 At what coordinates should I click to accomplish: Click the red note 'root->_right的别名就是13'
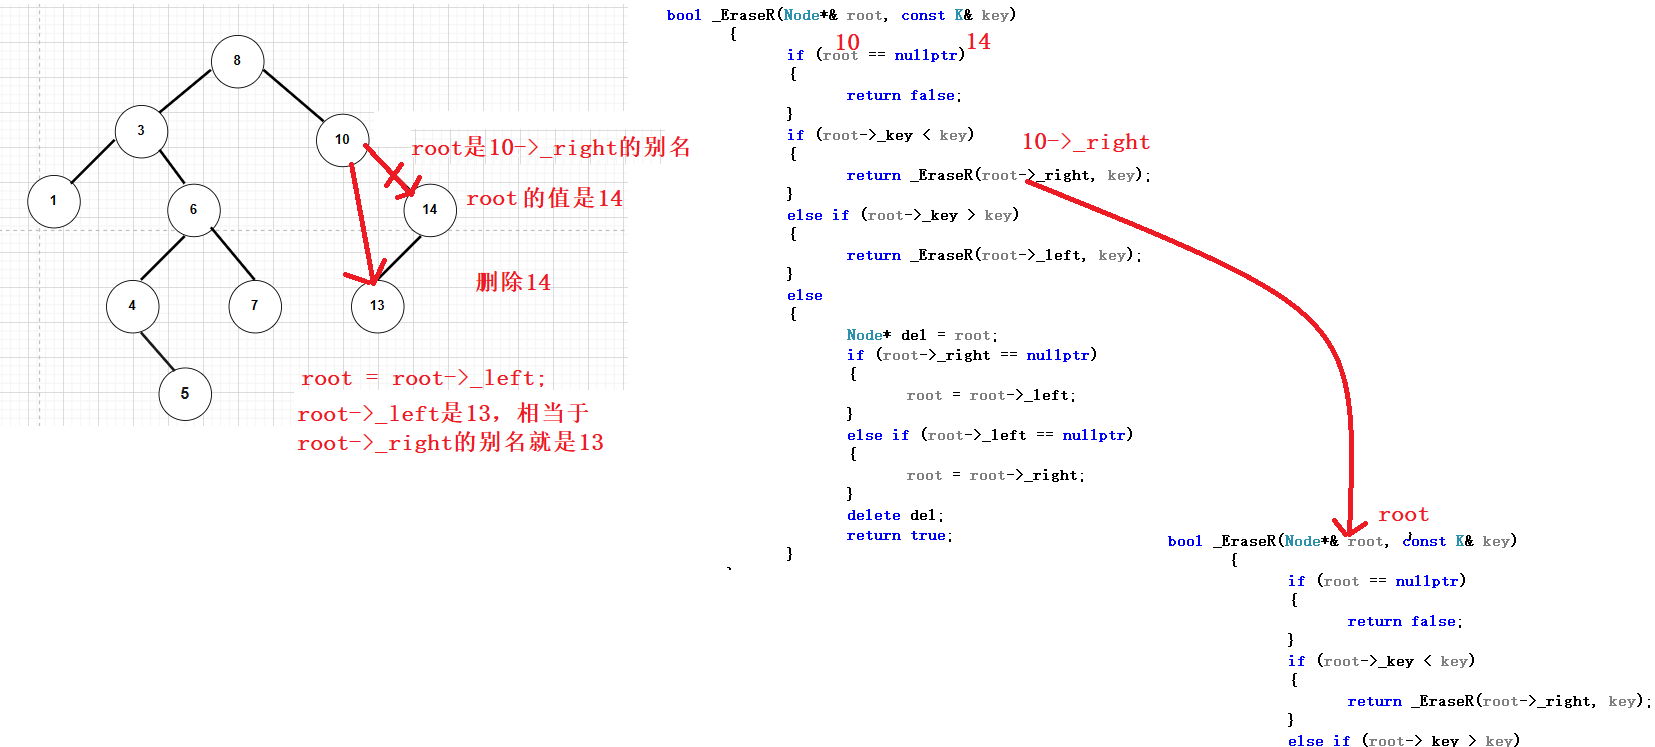click(x=450, y=442)
